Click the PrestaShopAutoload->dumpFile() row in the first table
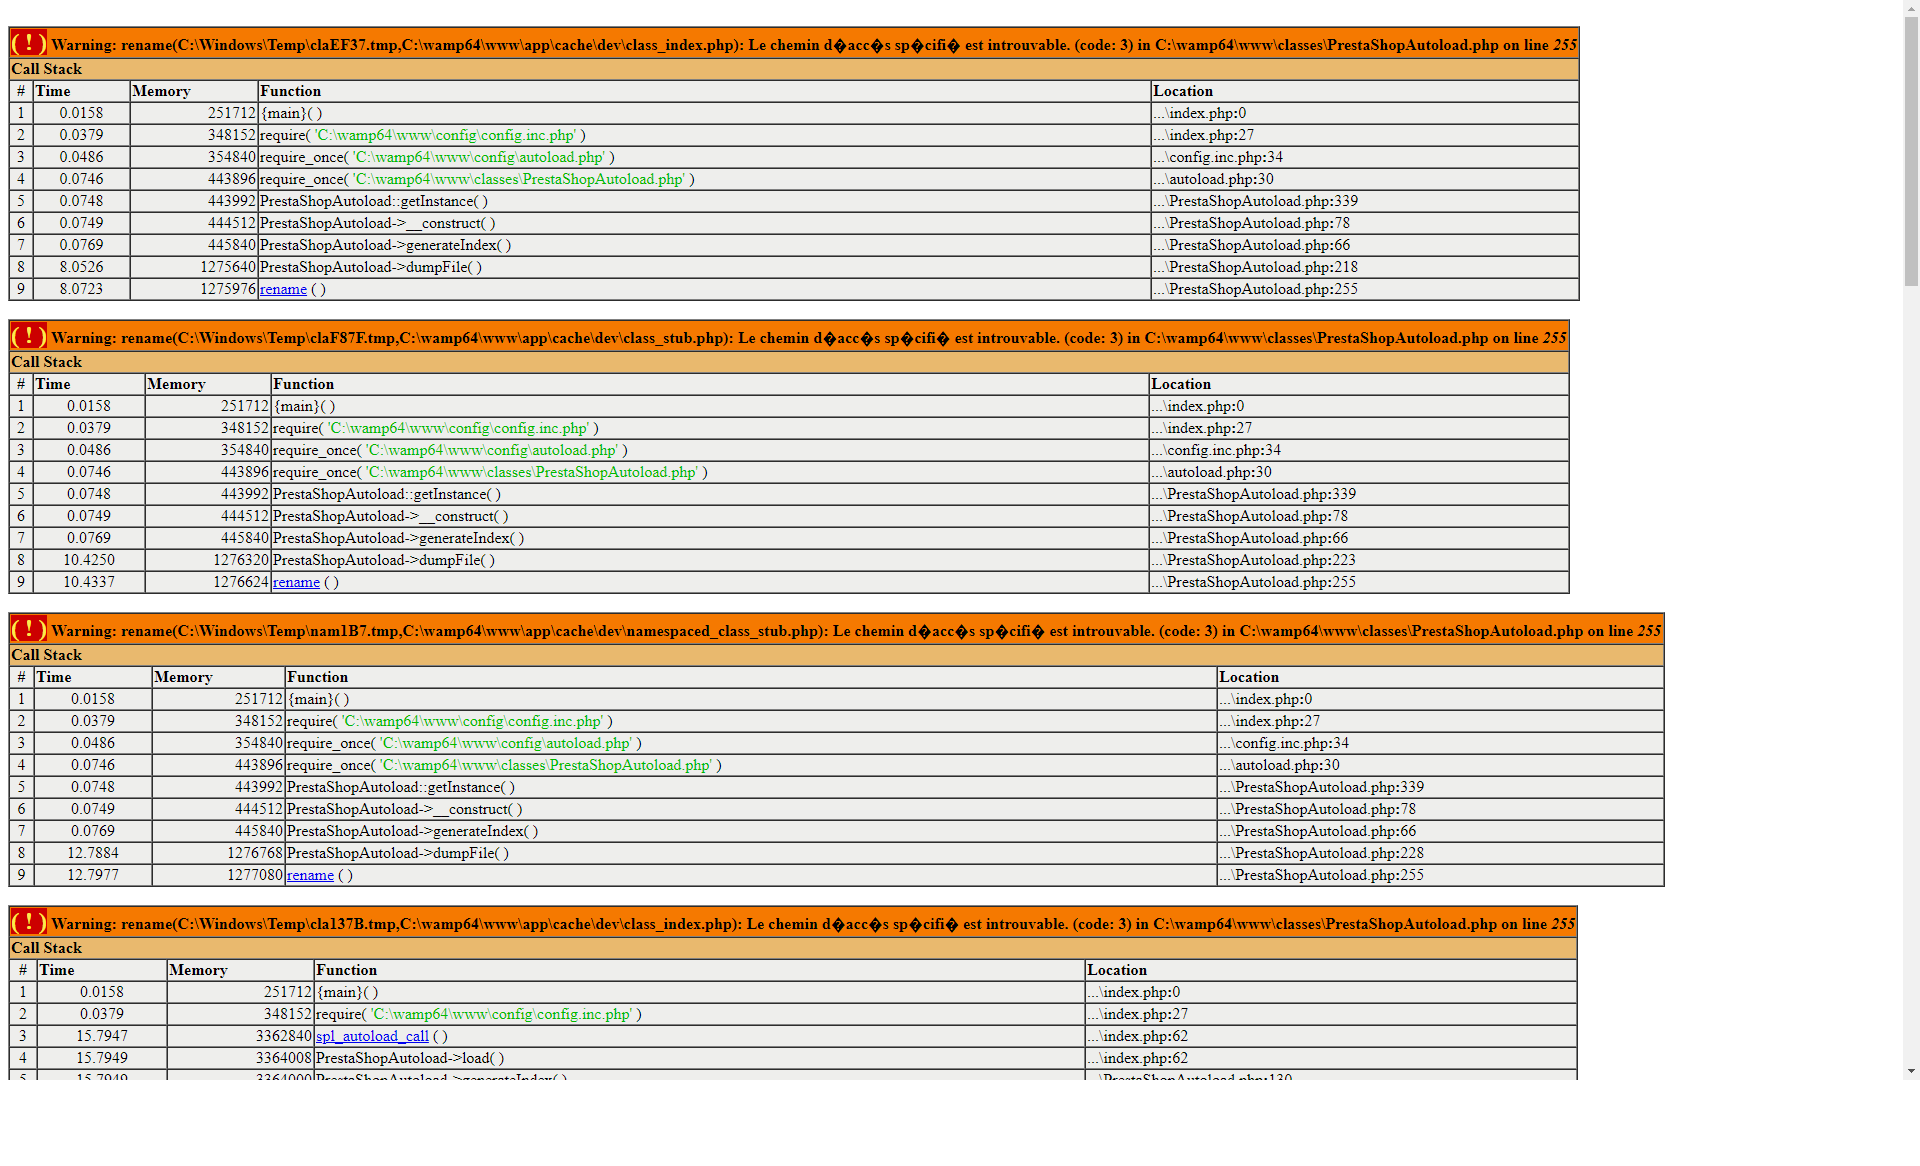Image resolution: width=1920 pixels, height=1166 pixels. (370, 267)
